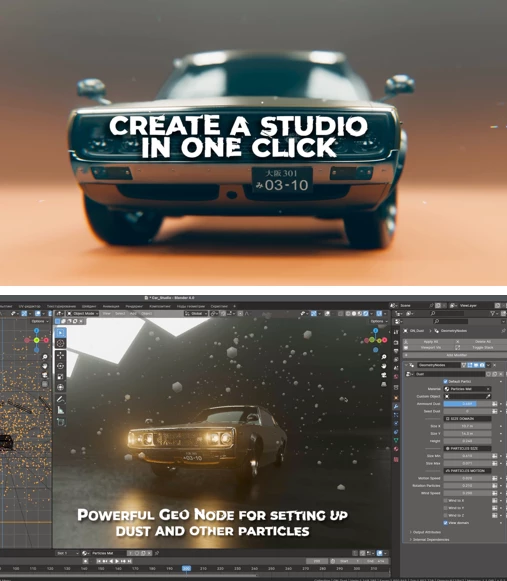507x581 pixels.
Task: Remove the GeometryNodes modifier with X
Action: click(x=494, y=365)
